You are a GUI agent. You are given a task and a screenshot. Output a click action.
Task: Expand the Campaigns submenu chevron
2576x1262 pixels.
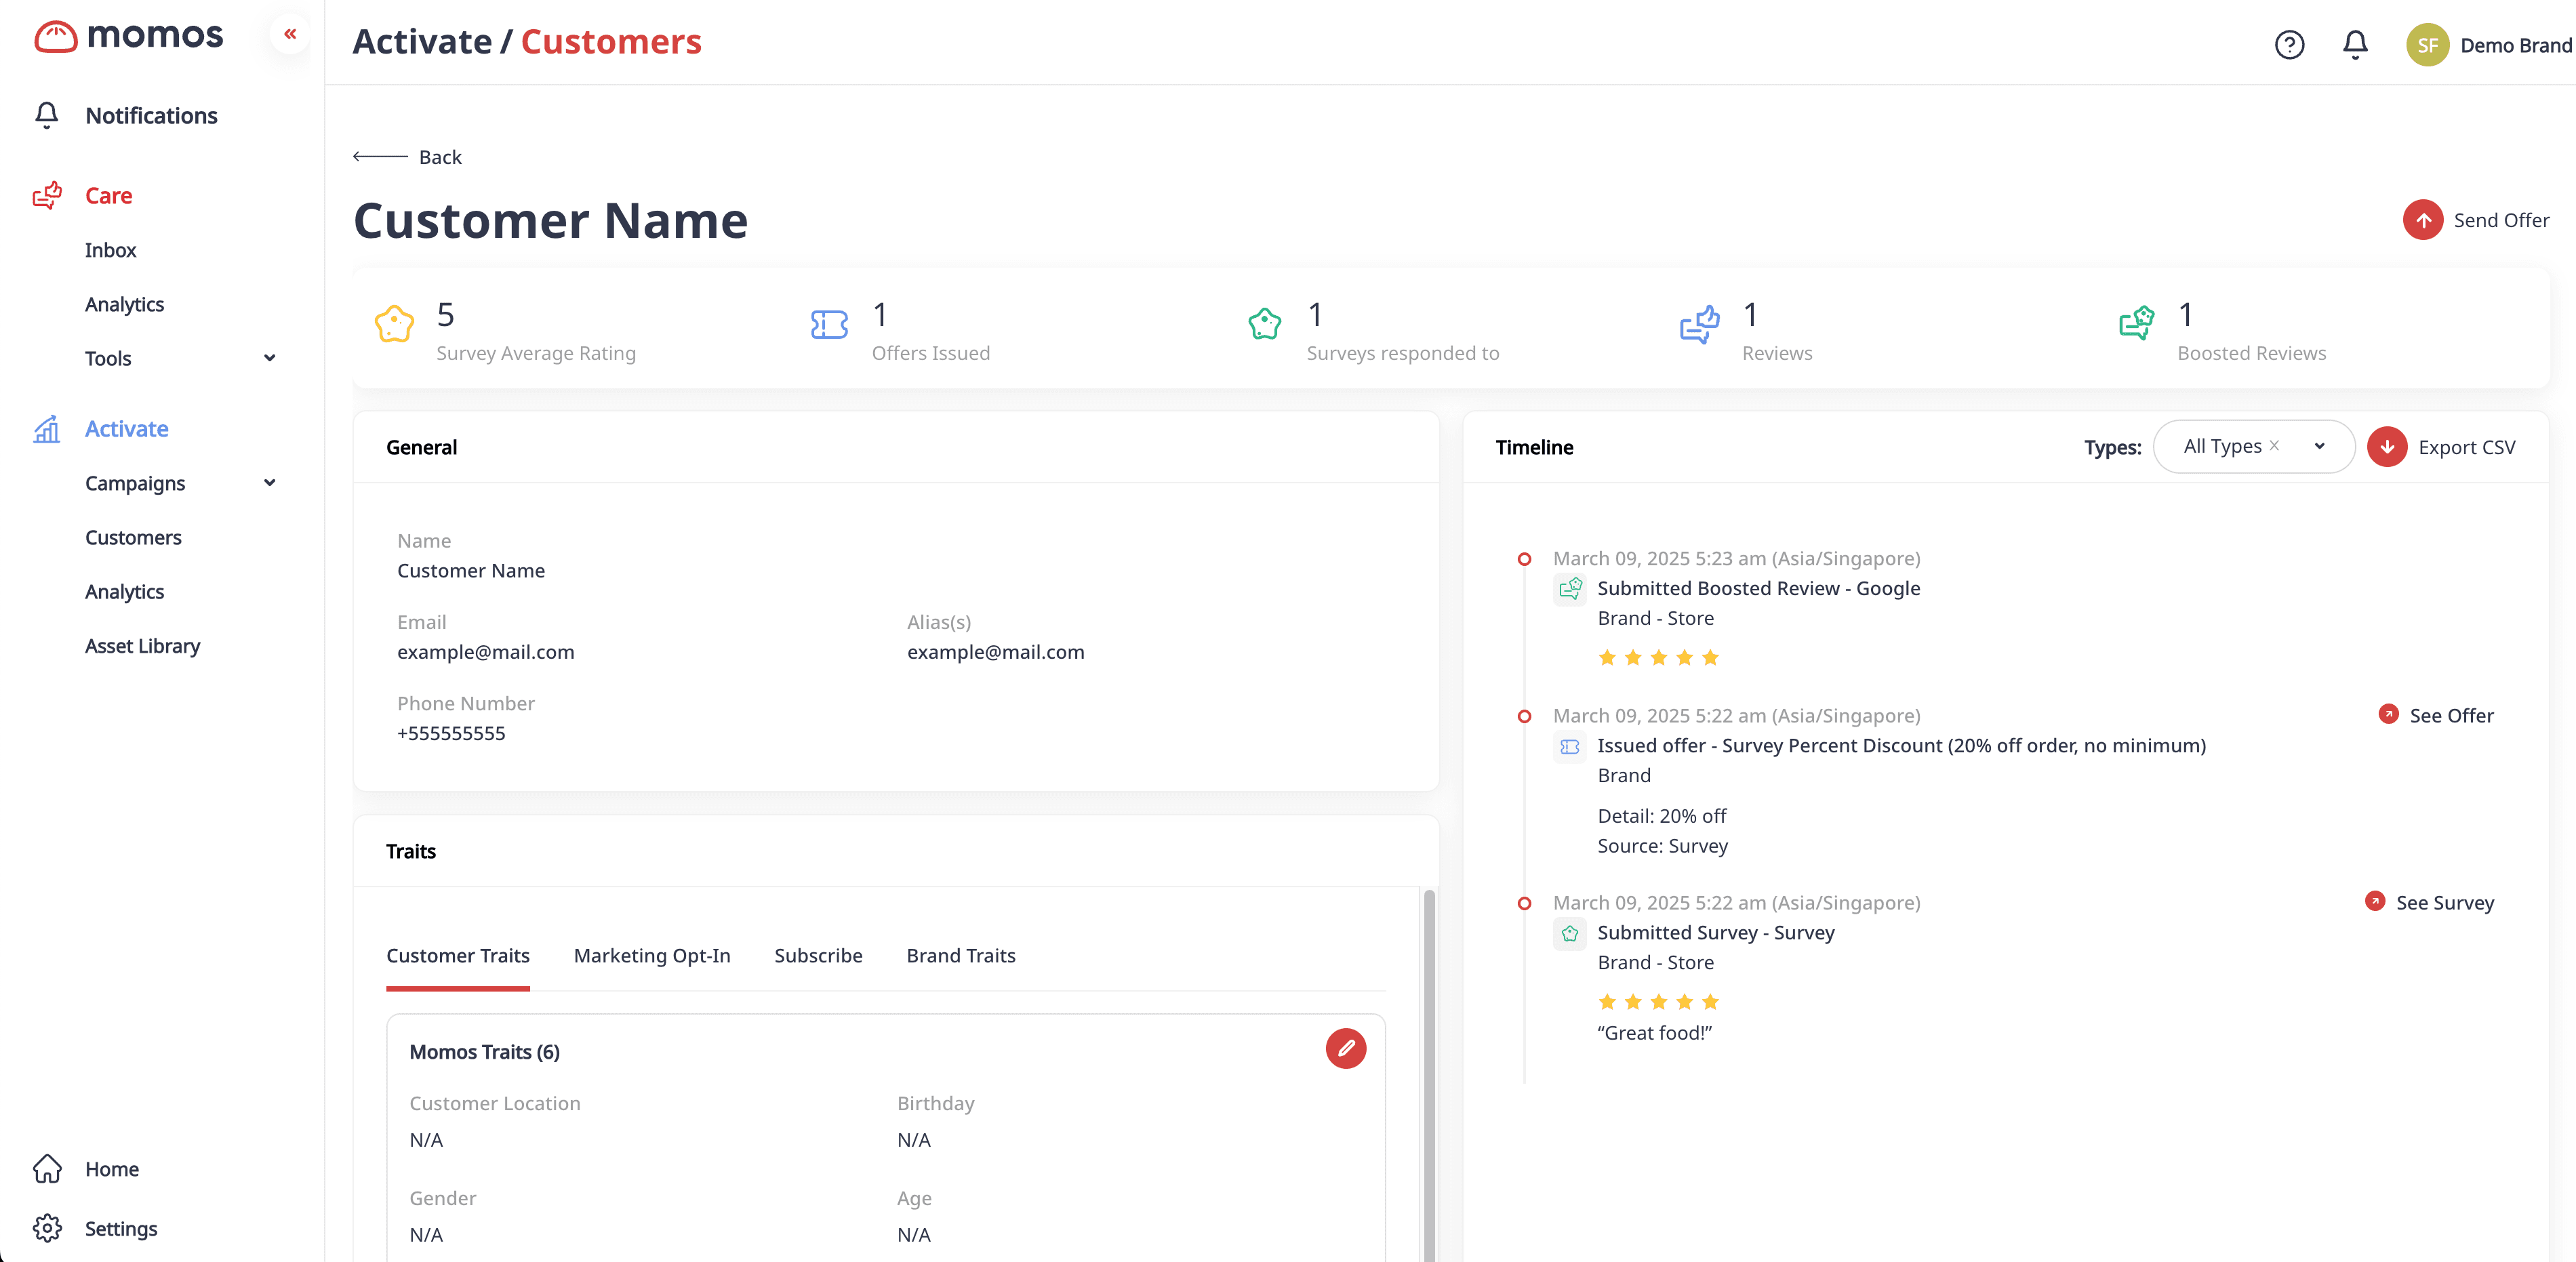pyautogui.click(x=269, y=483)
